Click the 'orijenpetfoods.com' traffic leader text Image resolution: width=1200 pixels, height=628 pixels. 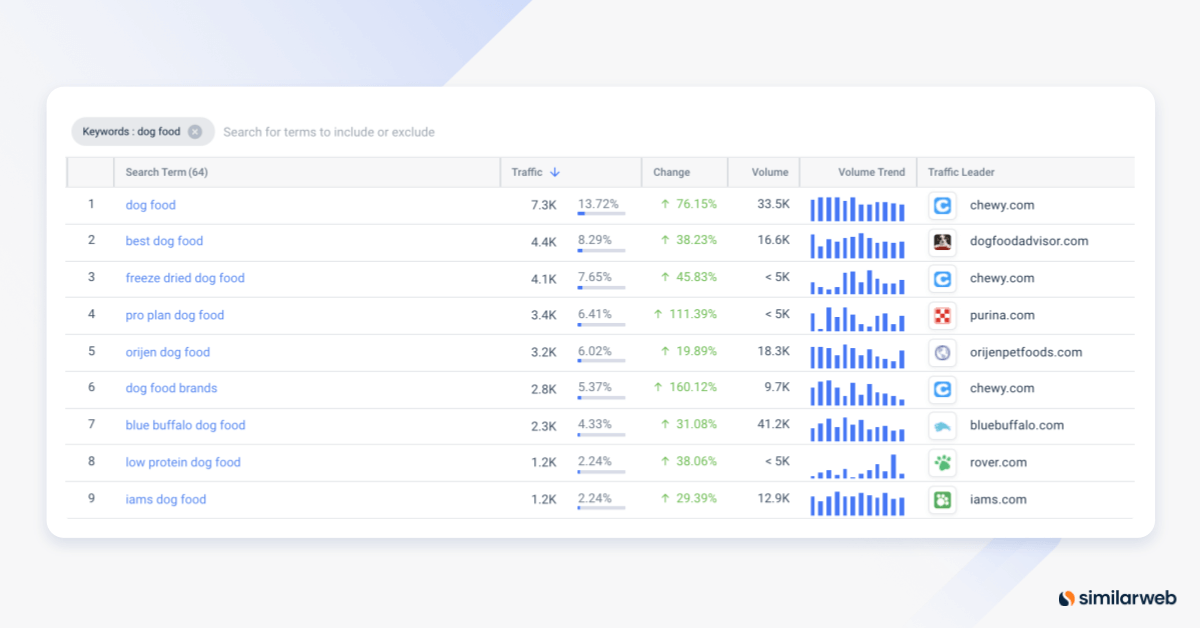(x=1026, y=352)
